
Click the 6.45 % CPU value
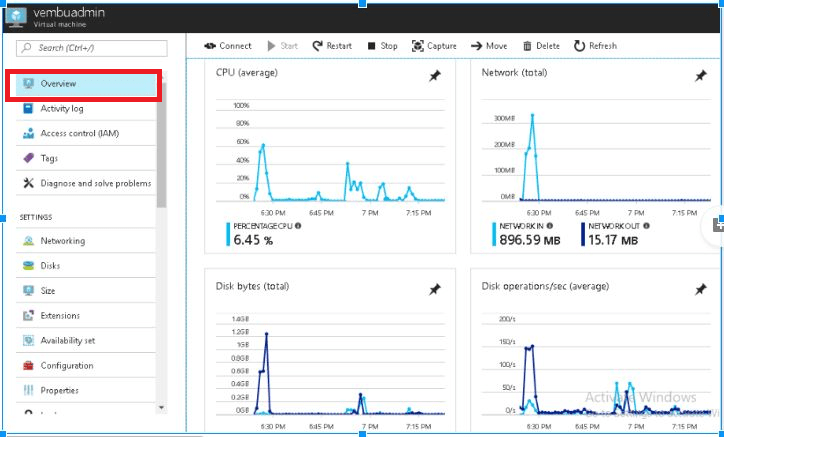pyautogui.click(x=253, y=240)
